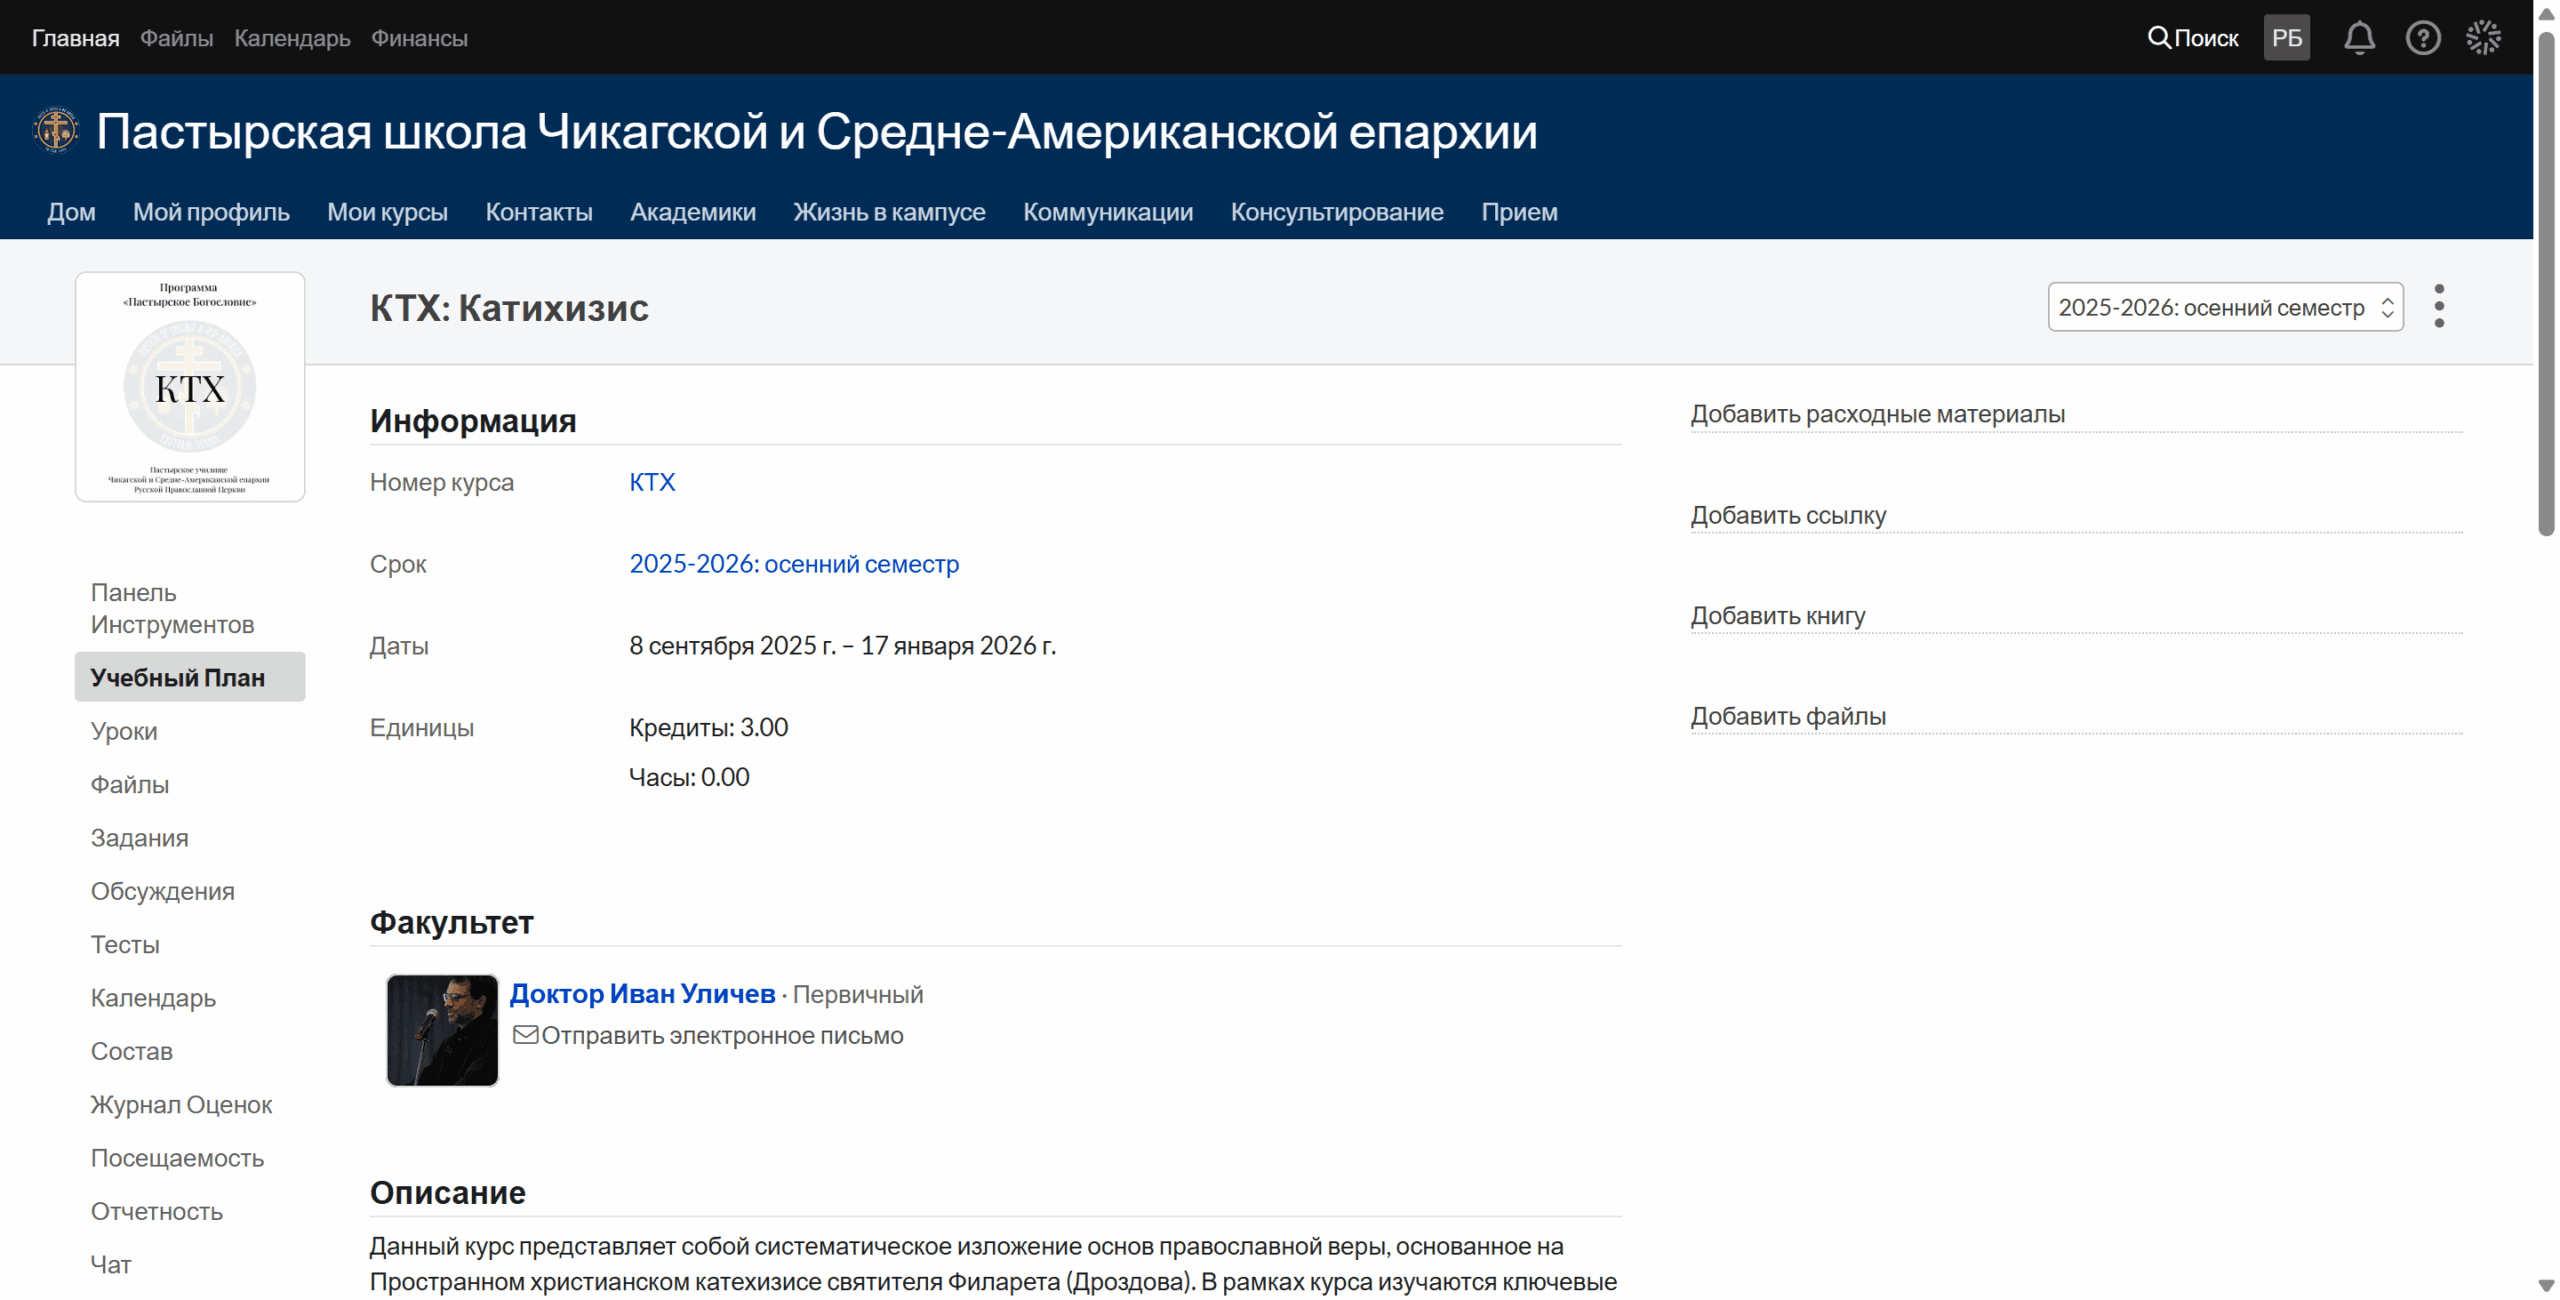
Task: Click the scrollbar down arrow
Action: 2546,1286
